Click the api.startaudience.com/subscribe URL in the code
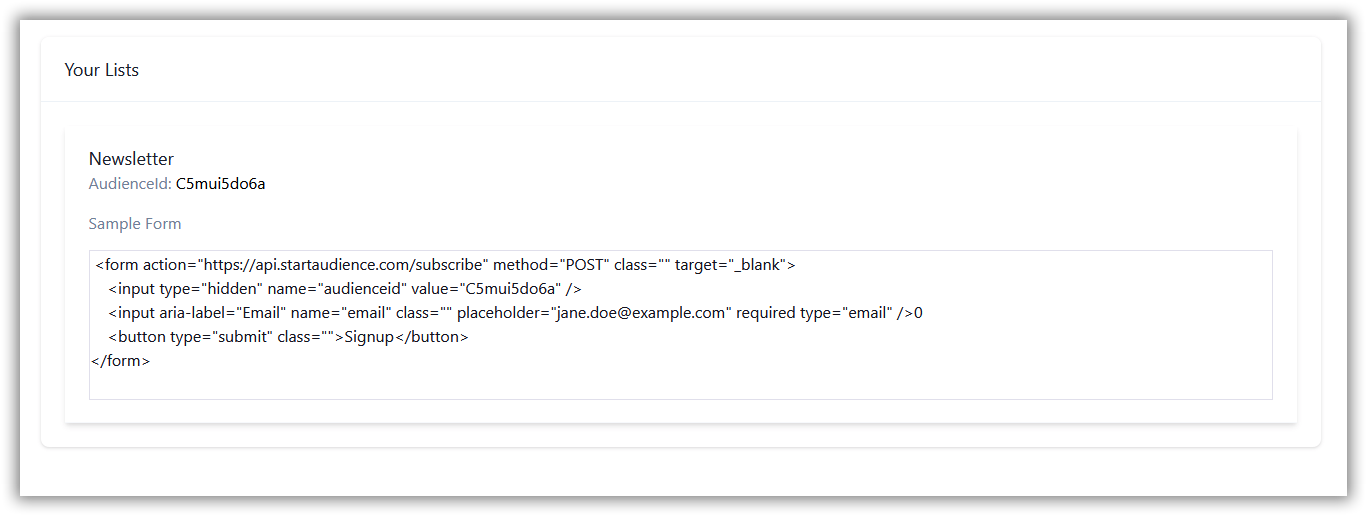 click(345, 265)
